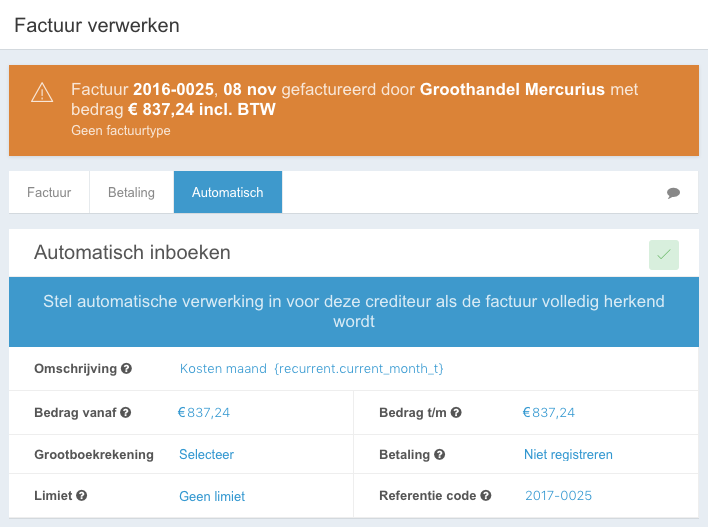Edit Bedrag t/m value €837,24
708x527 pixels.
(x=549, y=412)
